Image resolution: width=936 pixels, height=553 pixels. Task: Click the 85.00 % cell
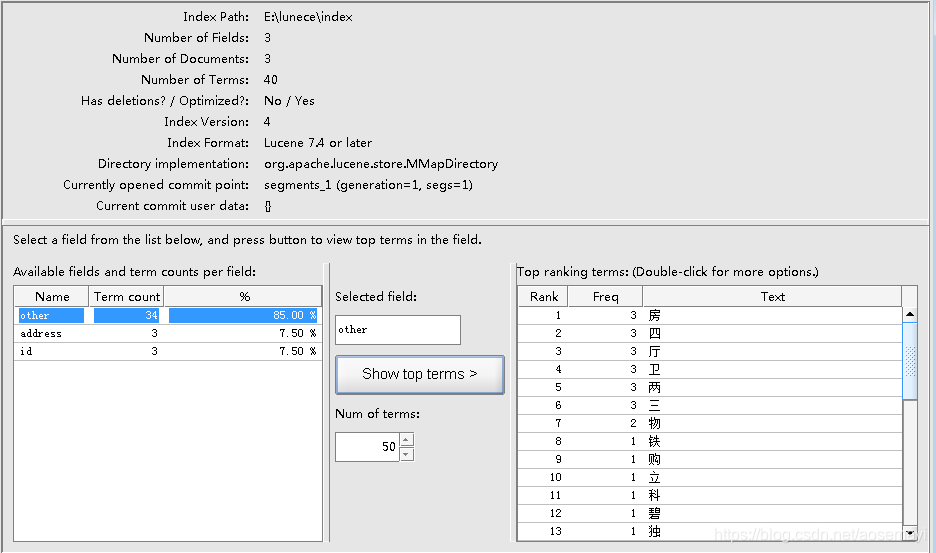pyautogui.click(x=243, y=315)
